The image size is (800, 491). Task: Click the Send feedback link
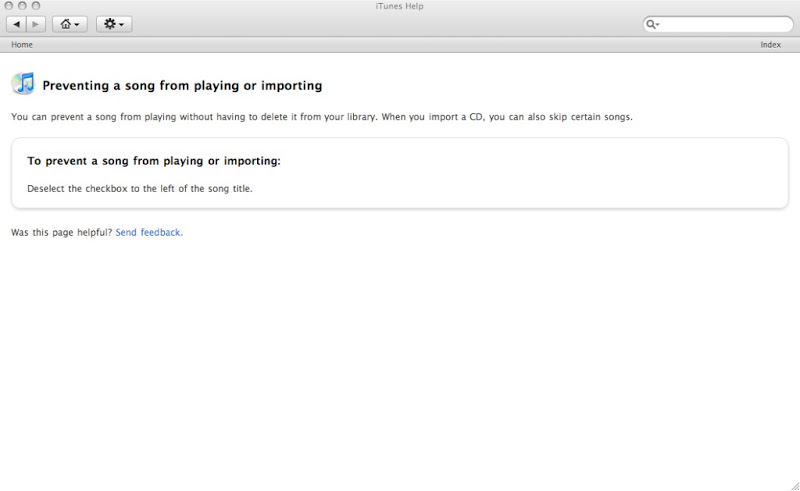tap(149, 232)
